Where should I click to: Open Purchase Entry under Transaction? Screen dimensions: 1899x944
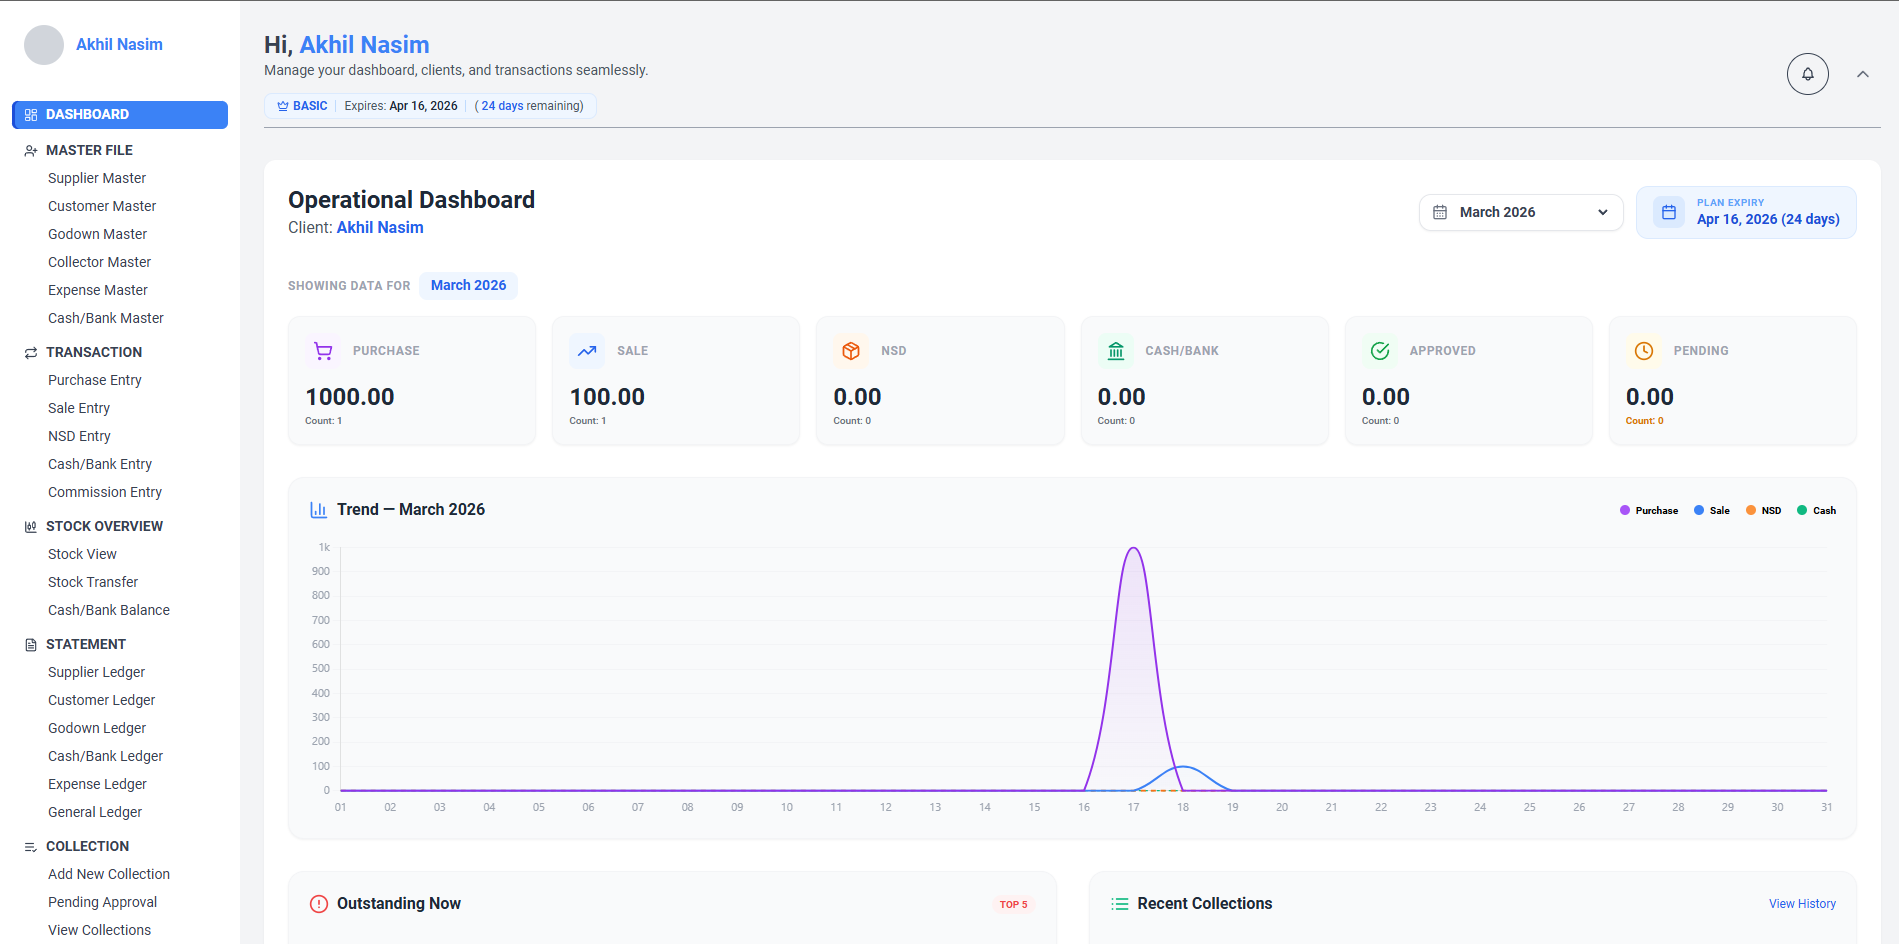point(94,380)
